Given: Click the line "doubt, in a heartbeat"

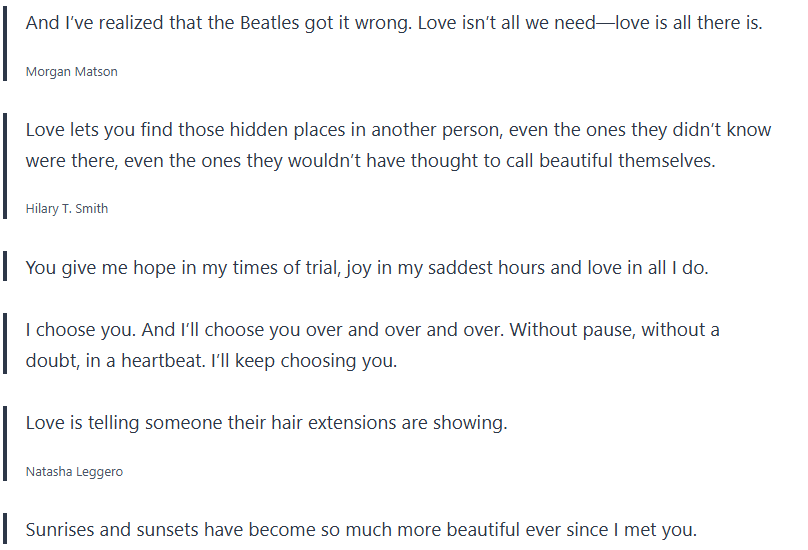Looking at the screenshot, I should tap(211, 361).
